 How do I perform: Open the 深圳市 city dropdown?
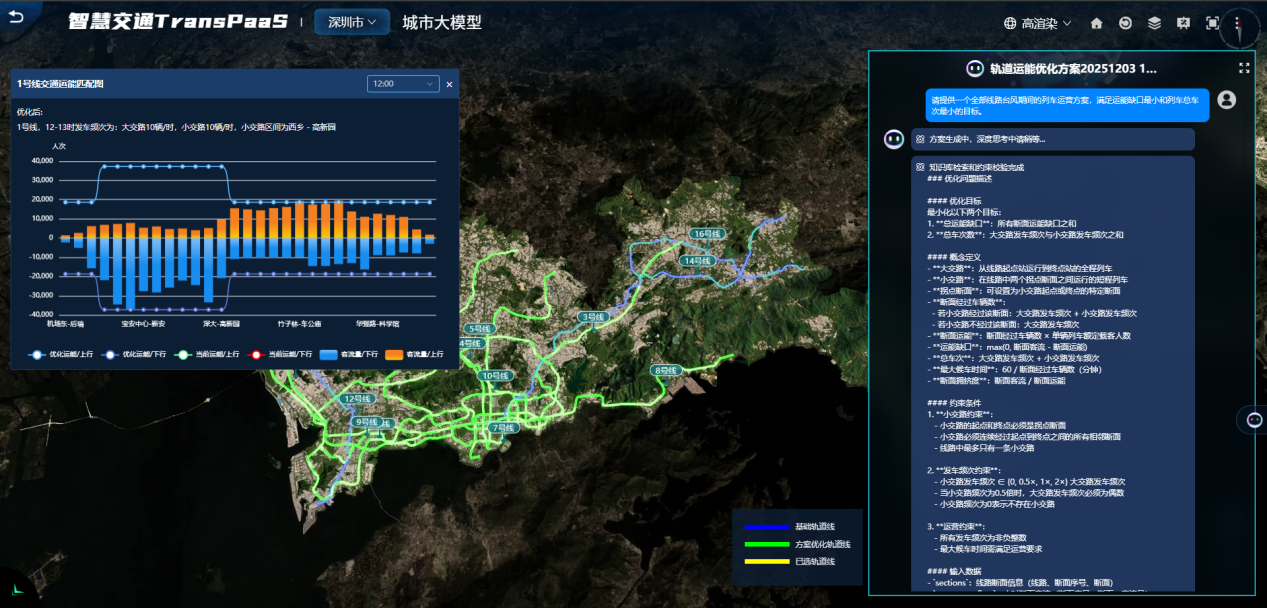tap(351, 22)
